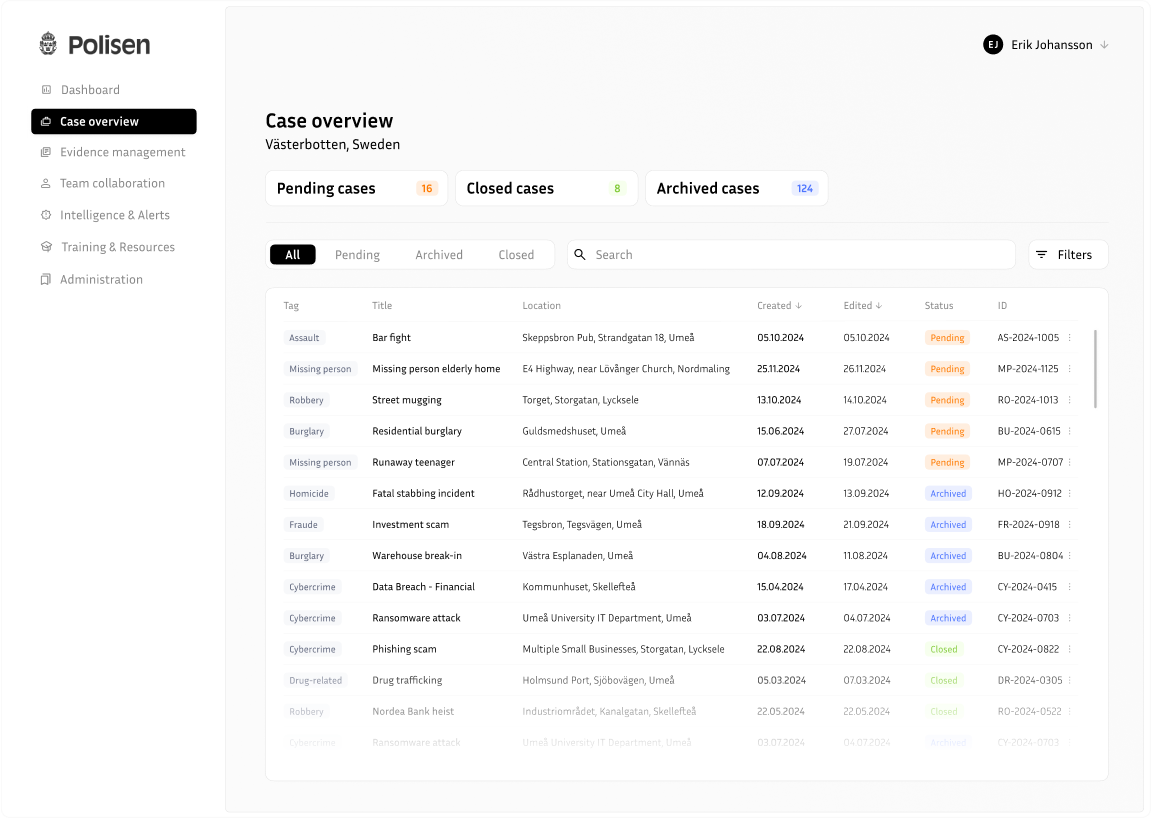Open Training & Resources graduation cap icon
The width and height of the screenshot is (1151, 818).
click(46, 247)
